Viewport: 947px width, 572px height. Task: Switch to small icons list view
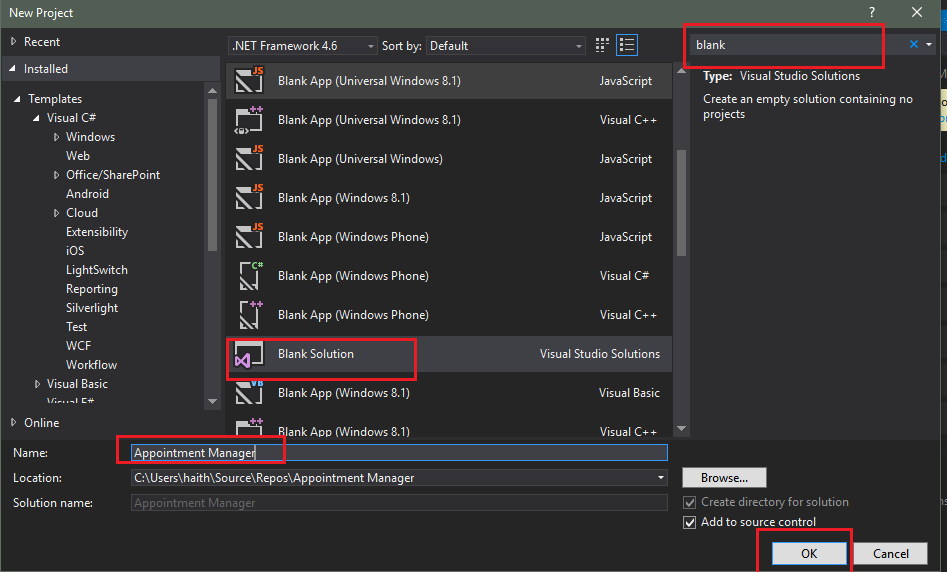point(627,45)
